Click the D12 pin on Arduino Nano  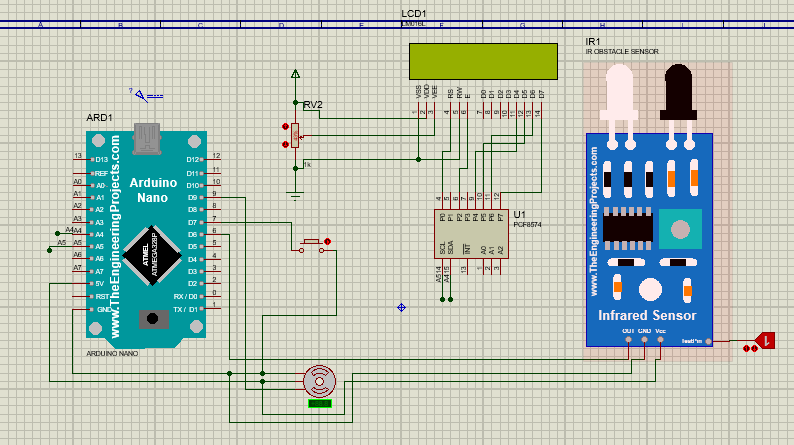(x=210, y=159)
